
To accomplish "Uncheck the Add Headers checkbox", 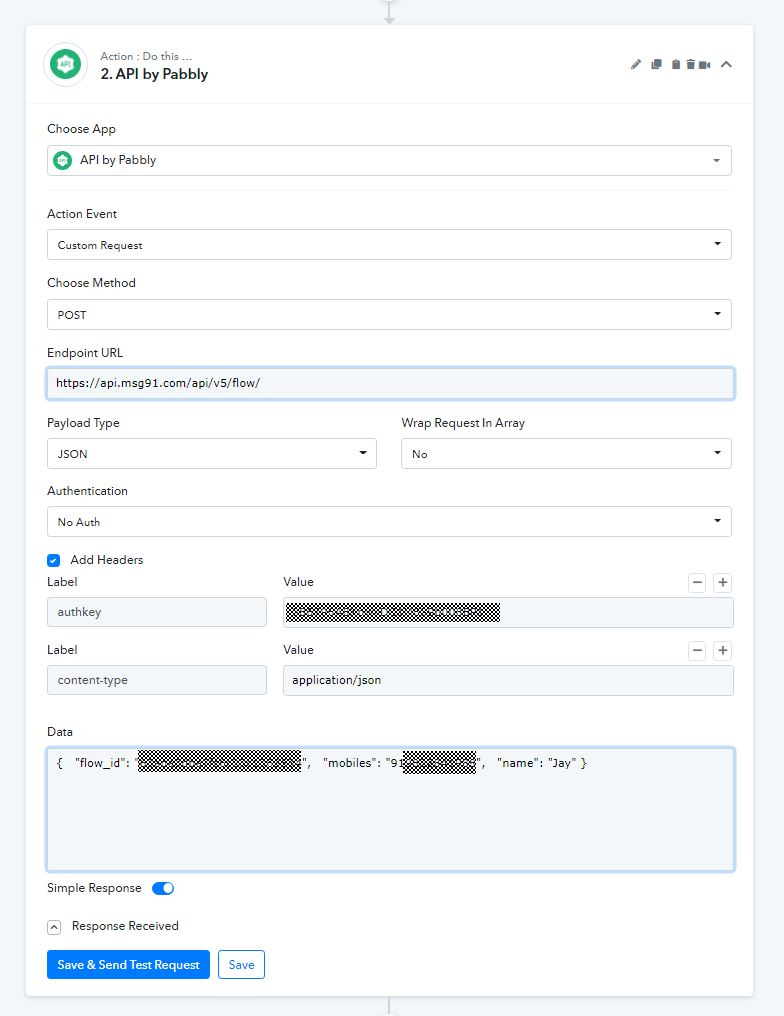I will click(x=54, y=560).
